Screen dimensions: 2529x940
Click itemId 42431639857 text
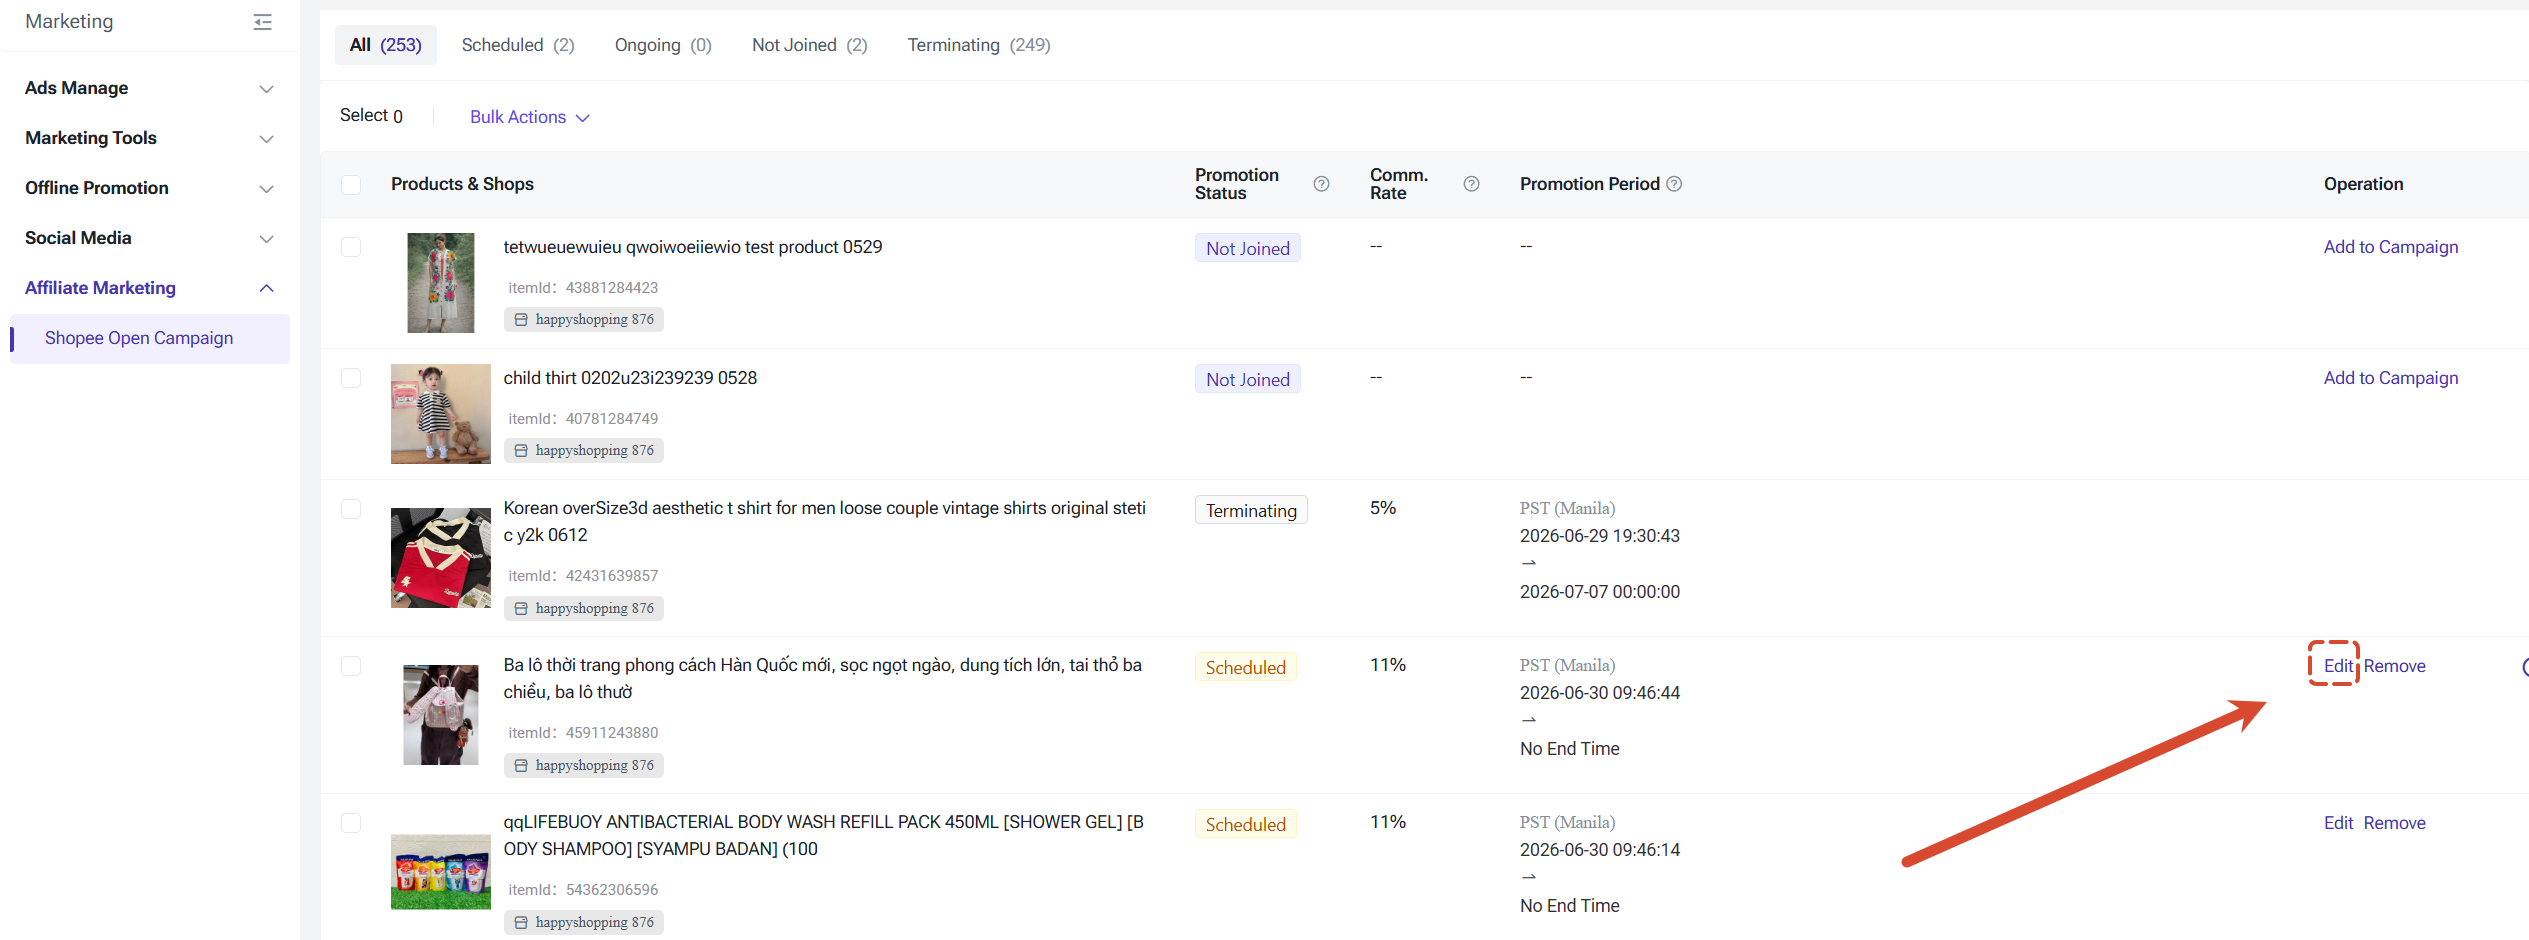coord(583,576)
